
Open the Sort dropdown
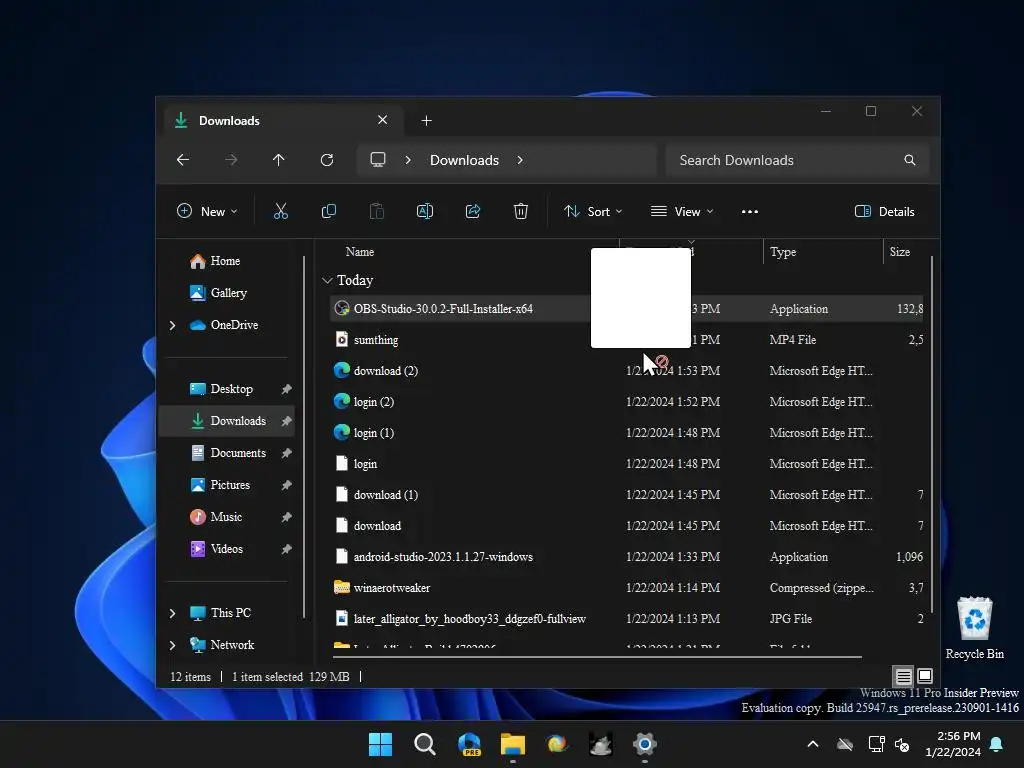coord(593,212)
